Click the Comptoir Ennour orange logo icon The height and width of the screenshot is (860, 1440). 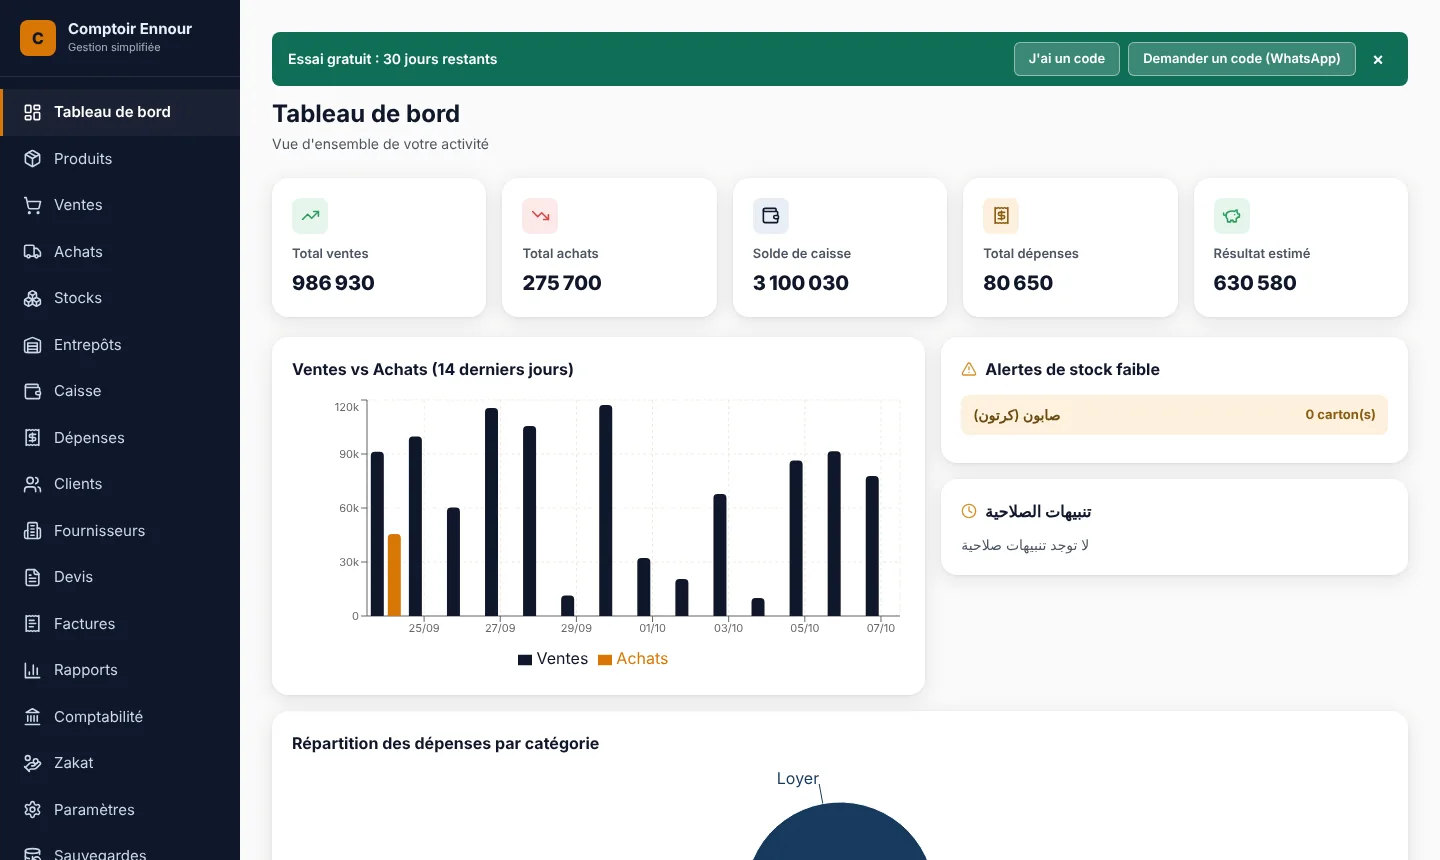point(38,38)
